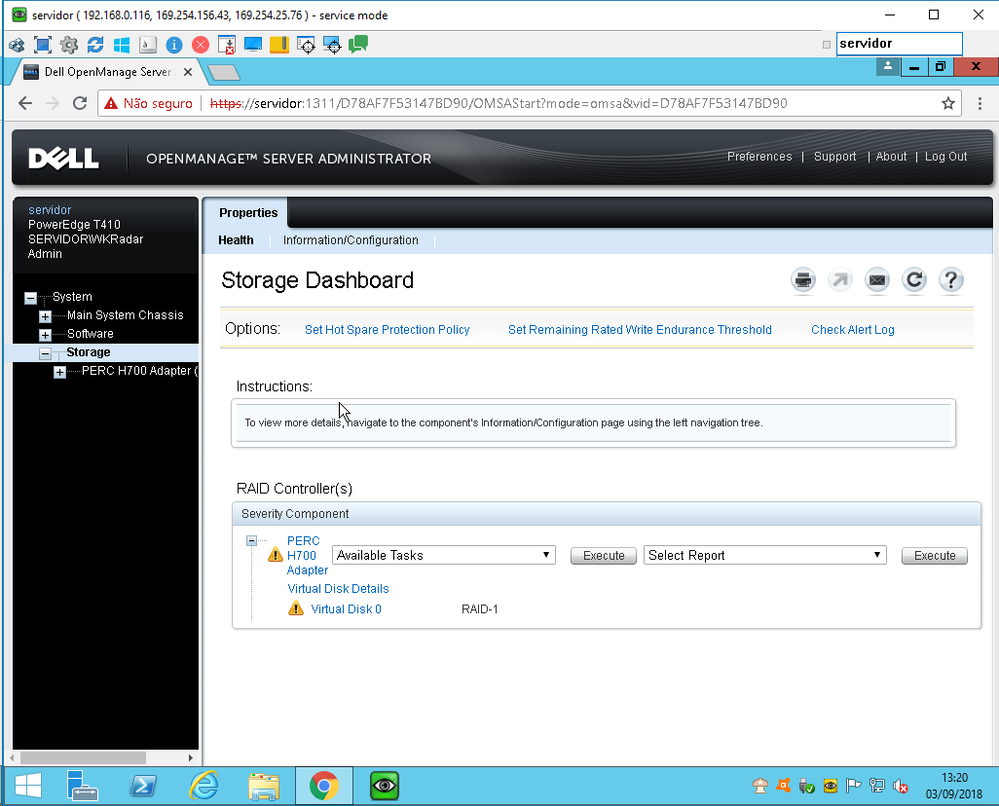Open Set Remaining Rated Write Endurance Threshold
The height and width of the screenshot is (806, 999).
pyautogui.click(x=640, y=329)
